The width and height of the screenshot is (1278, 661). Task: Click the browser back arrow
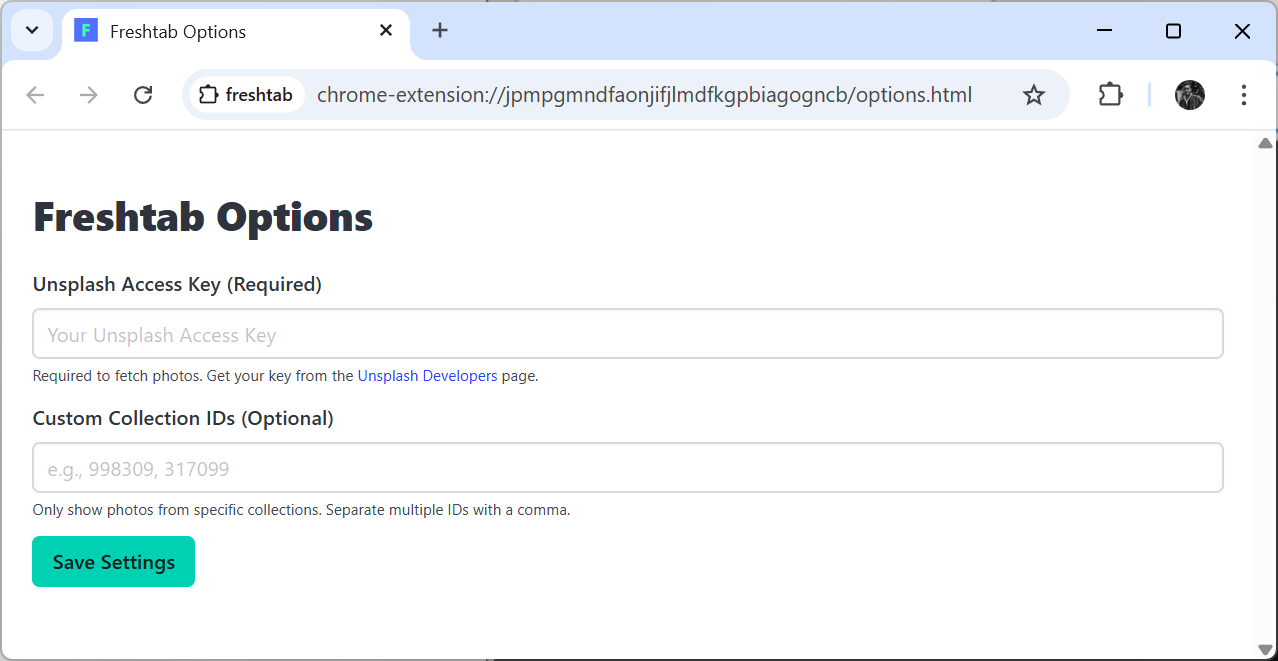[x=35, y=95]
